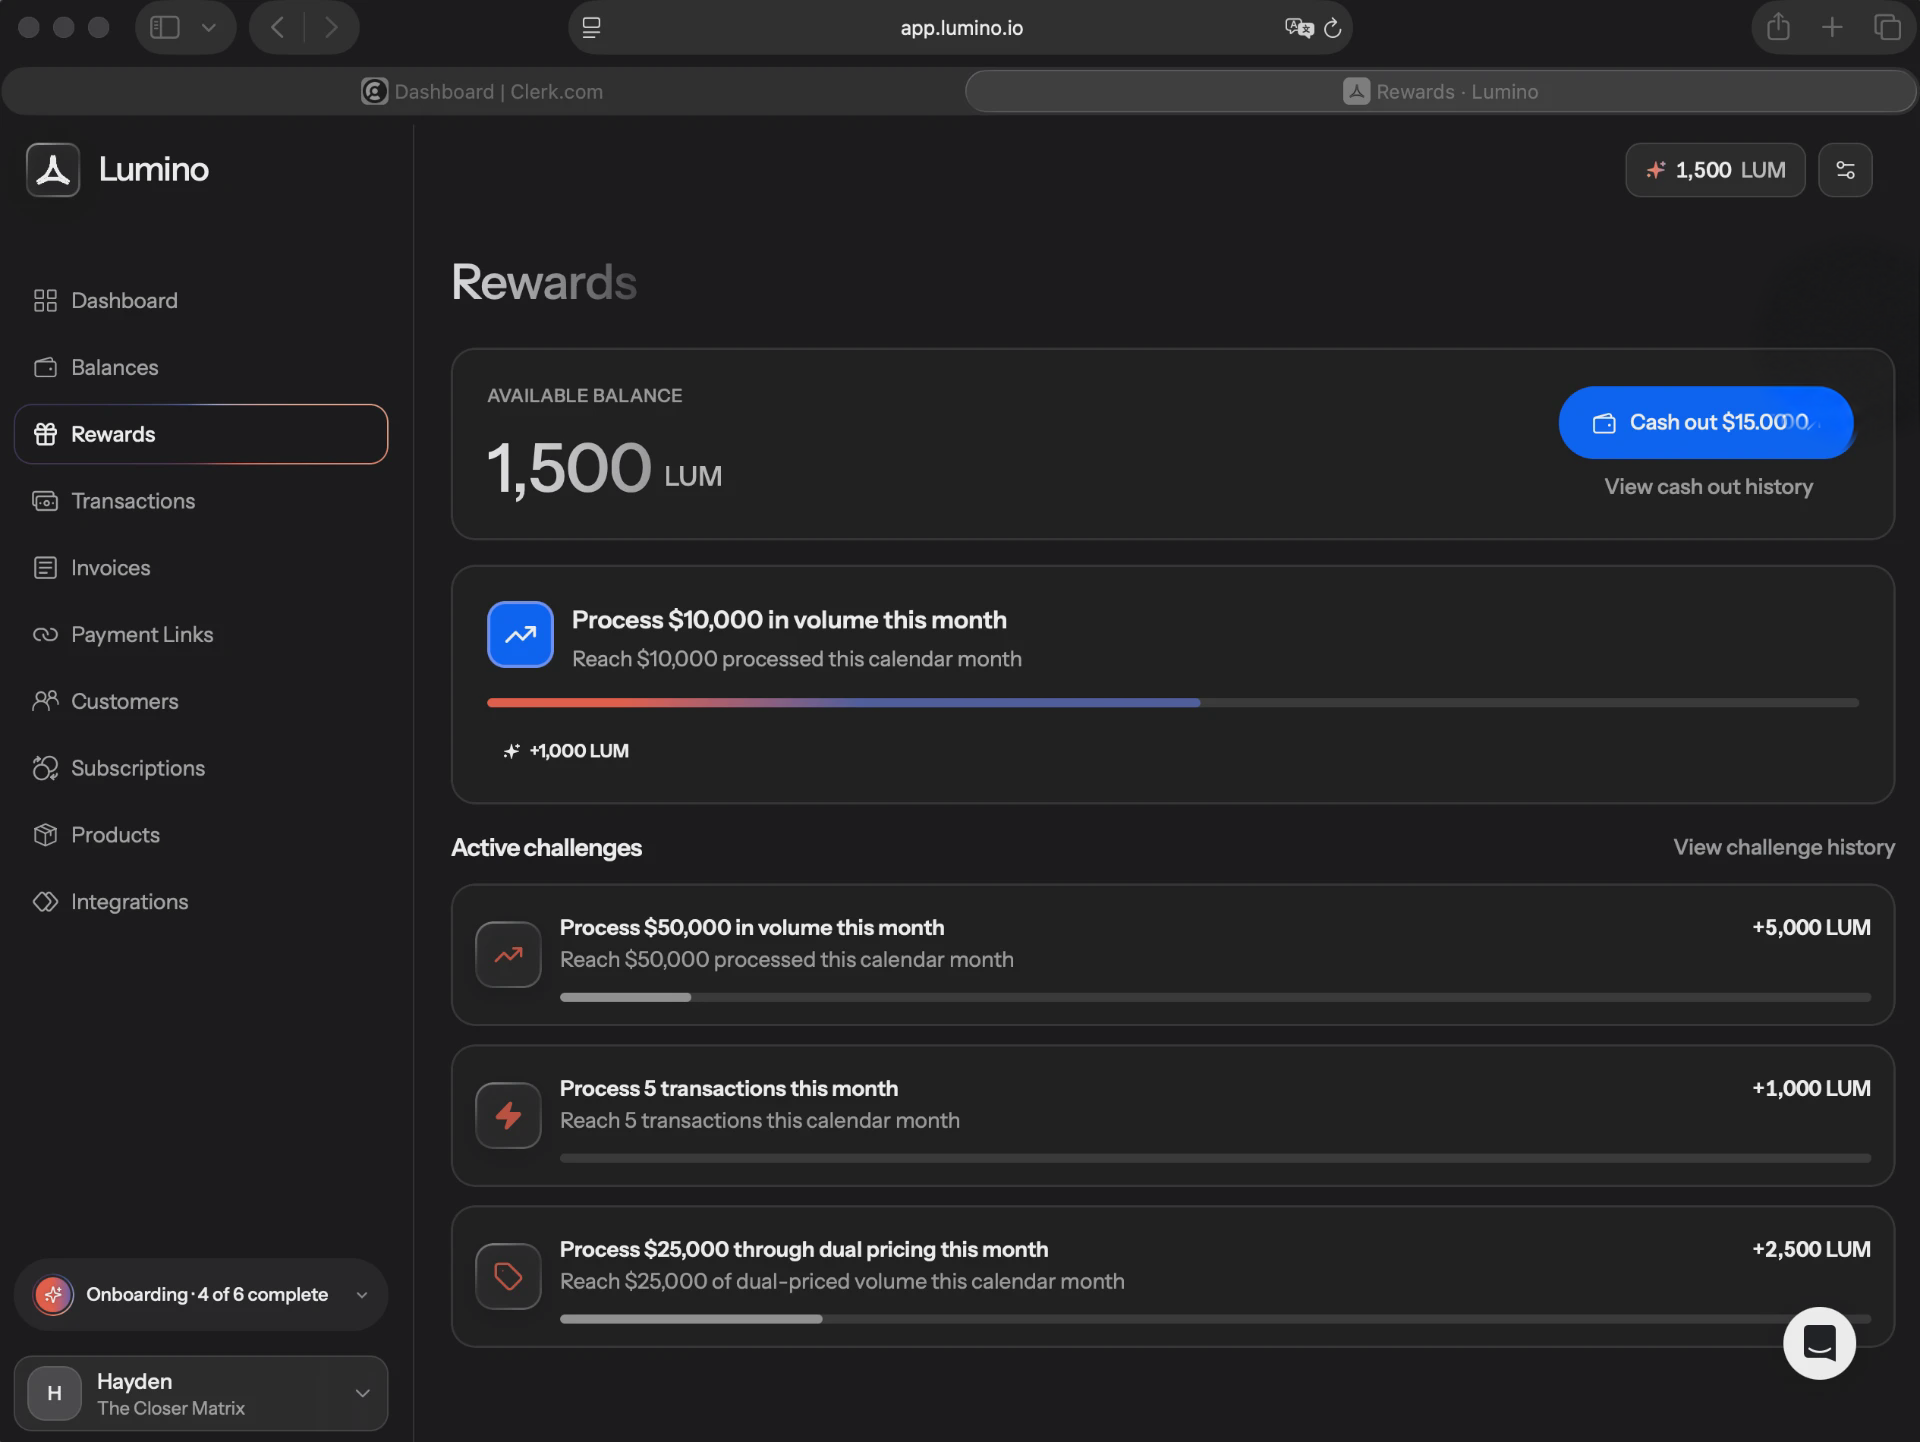Viewport: 1920px width, 1442px height.
Task: Click the H avatar for Hayden
Action: click(54, 1394)
